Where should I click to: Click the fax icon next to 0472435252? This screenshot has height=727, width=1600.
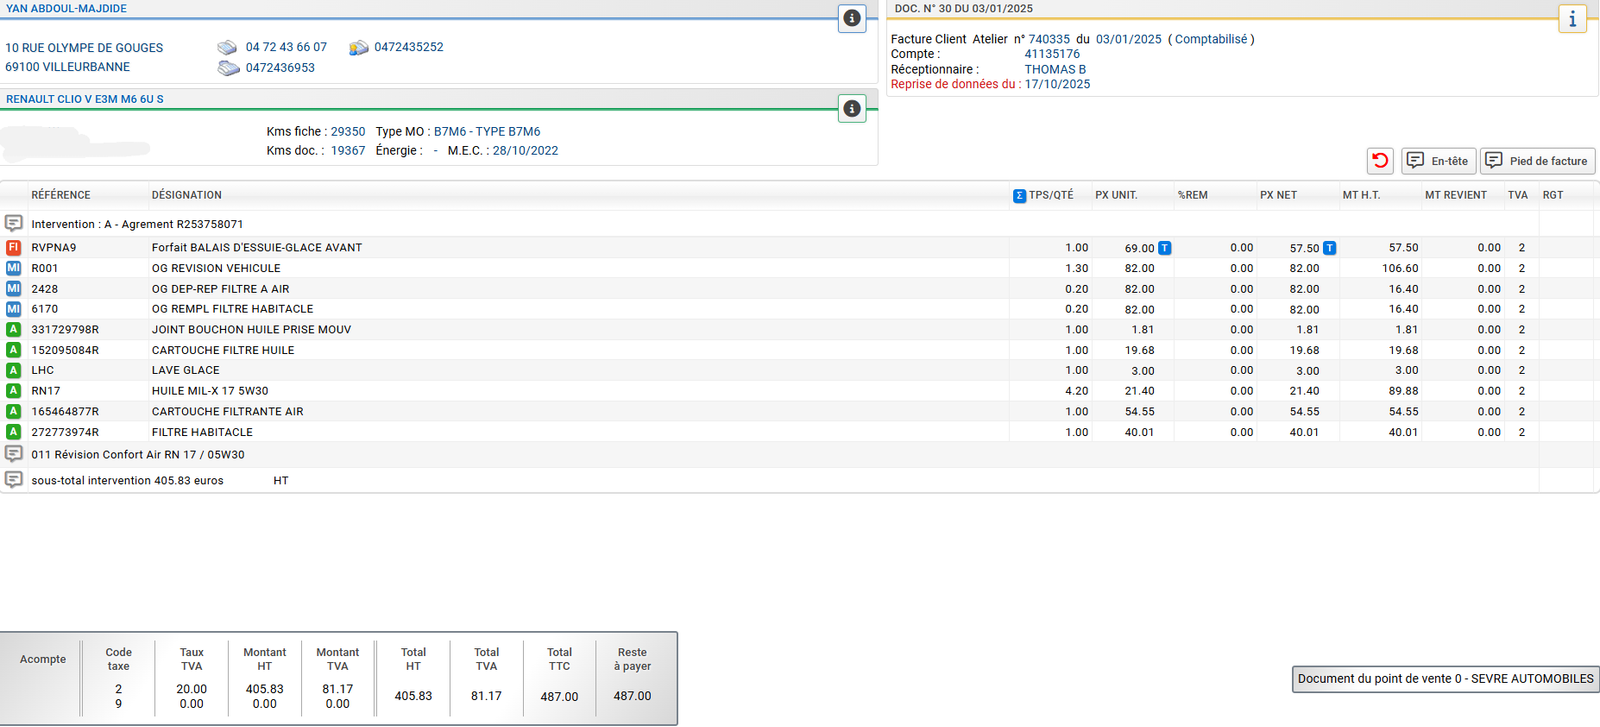358,48
